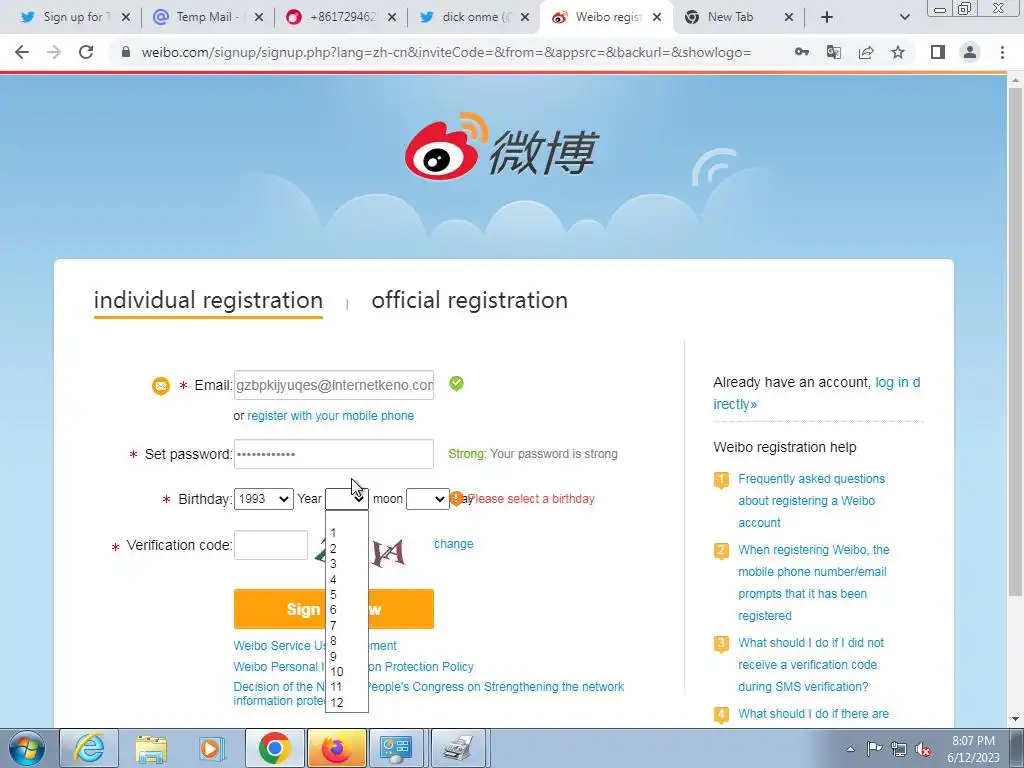Choose month 3 from the list
This screenshot has width=1024, height=768.
347,564
